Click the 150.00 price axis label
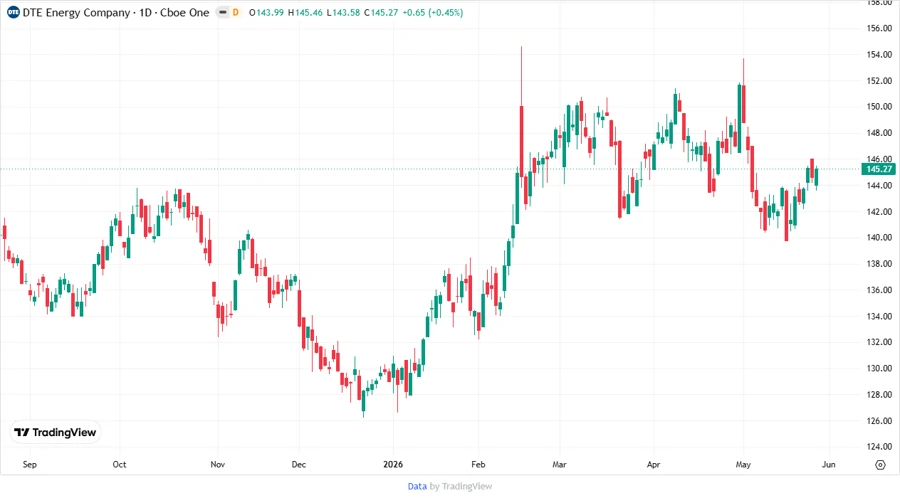The image size is (900, 498). pyautogui.click(x=879, y=107)
